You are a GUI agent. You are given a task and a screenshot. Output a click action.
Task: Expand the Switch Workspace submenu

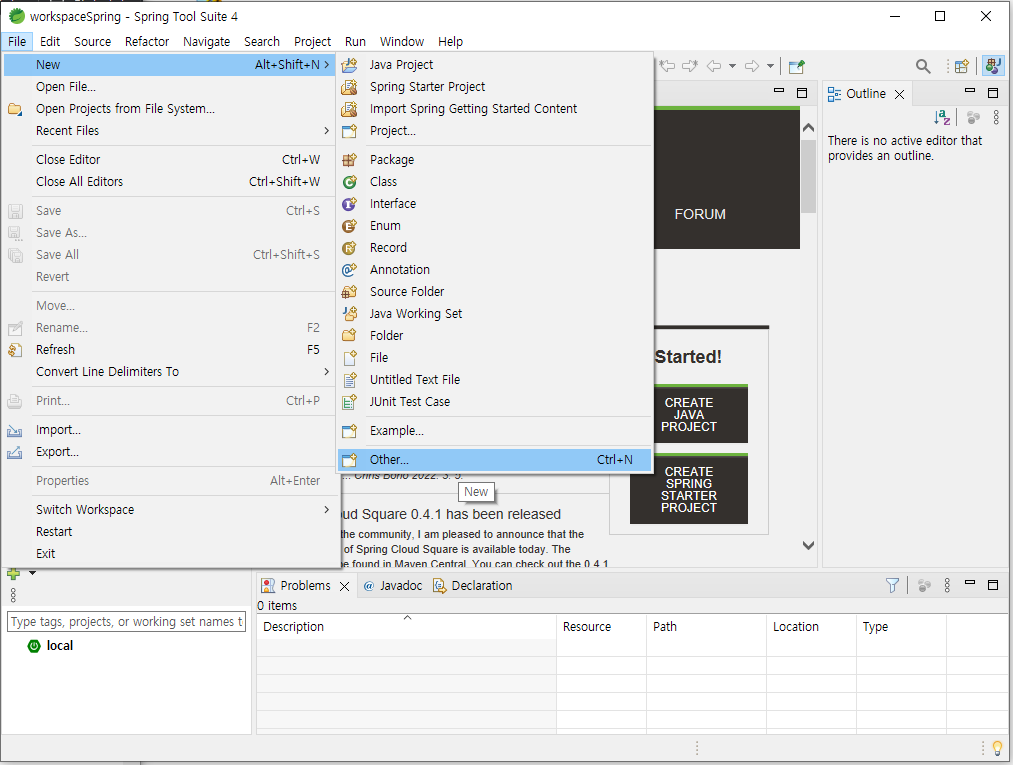(x=326, y=510)
